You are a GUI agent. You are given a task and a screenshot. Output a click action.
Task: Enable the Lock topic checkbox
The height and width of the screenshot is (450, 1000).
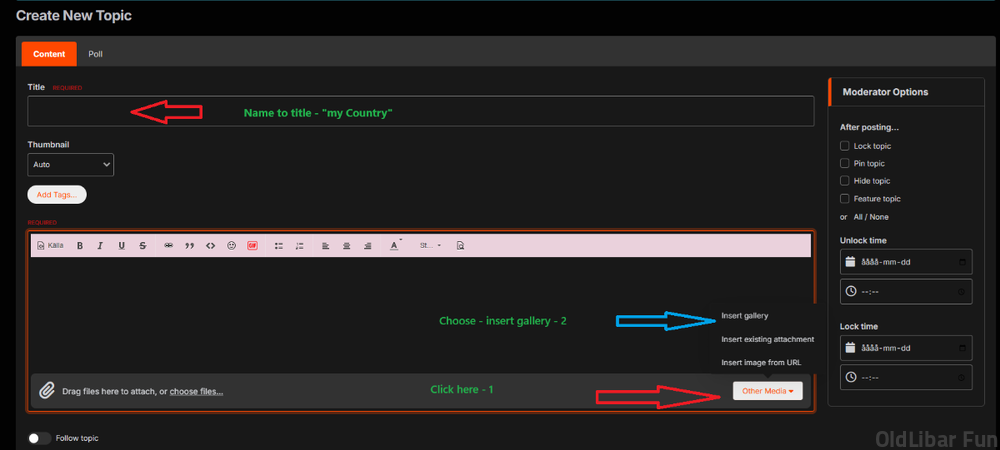click(845, 146)
